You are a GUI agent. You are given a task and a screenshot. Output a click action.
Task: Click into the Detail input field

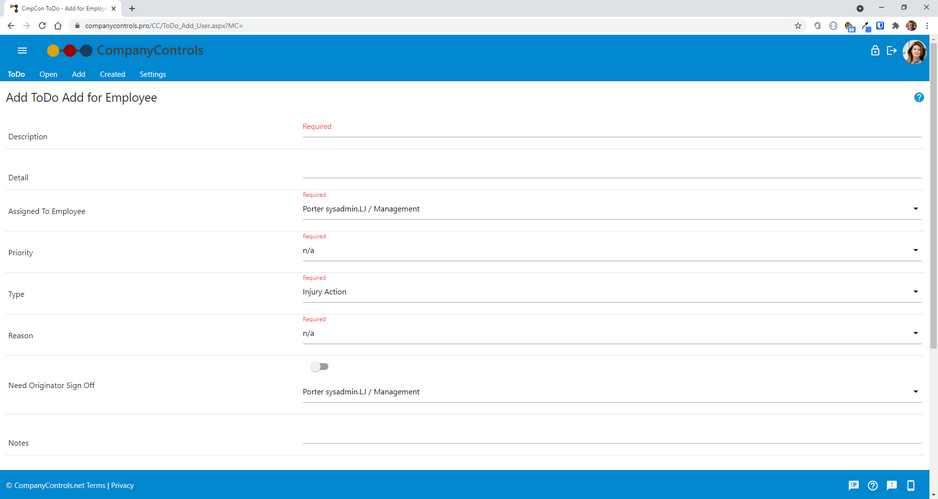point(611,171)
